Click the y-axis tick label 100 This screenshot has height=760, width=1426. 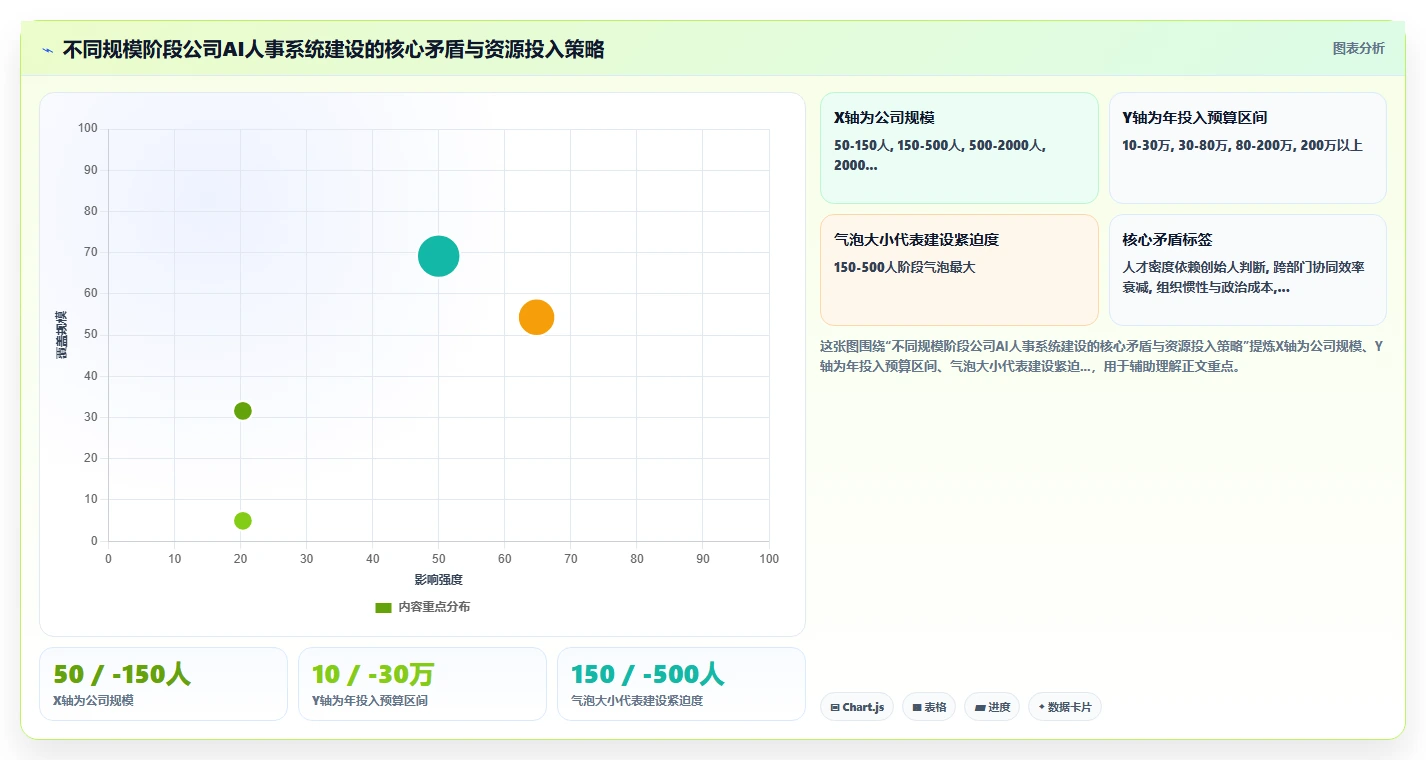coord(88,128)
